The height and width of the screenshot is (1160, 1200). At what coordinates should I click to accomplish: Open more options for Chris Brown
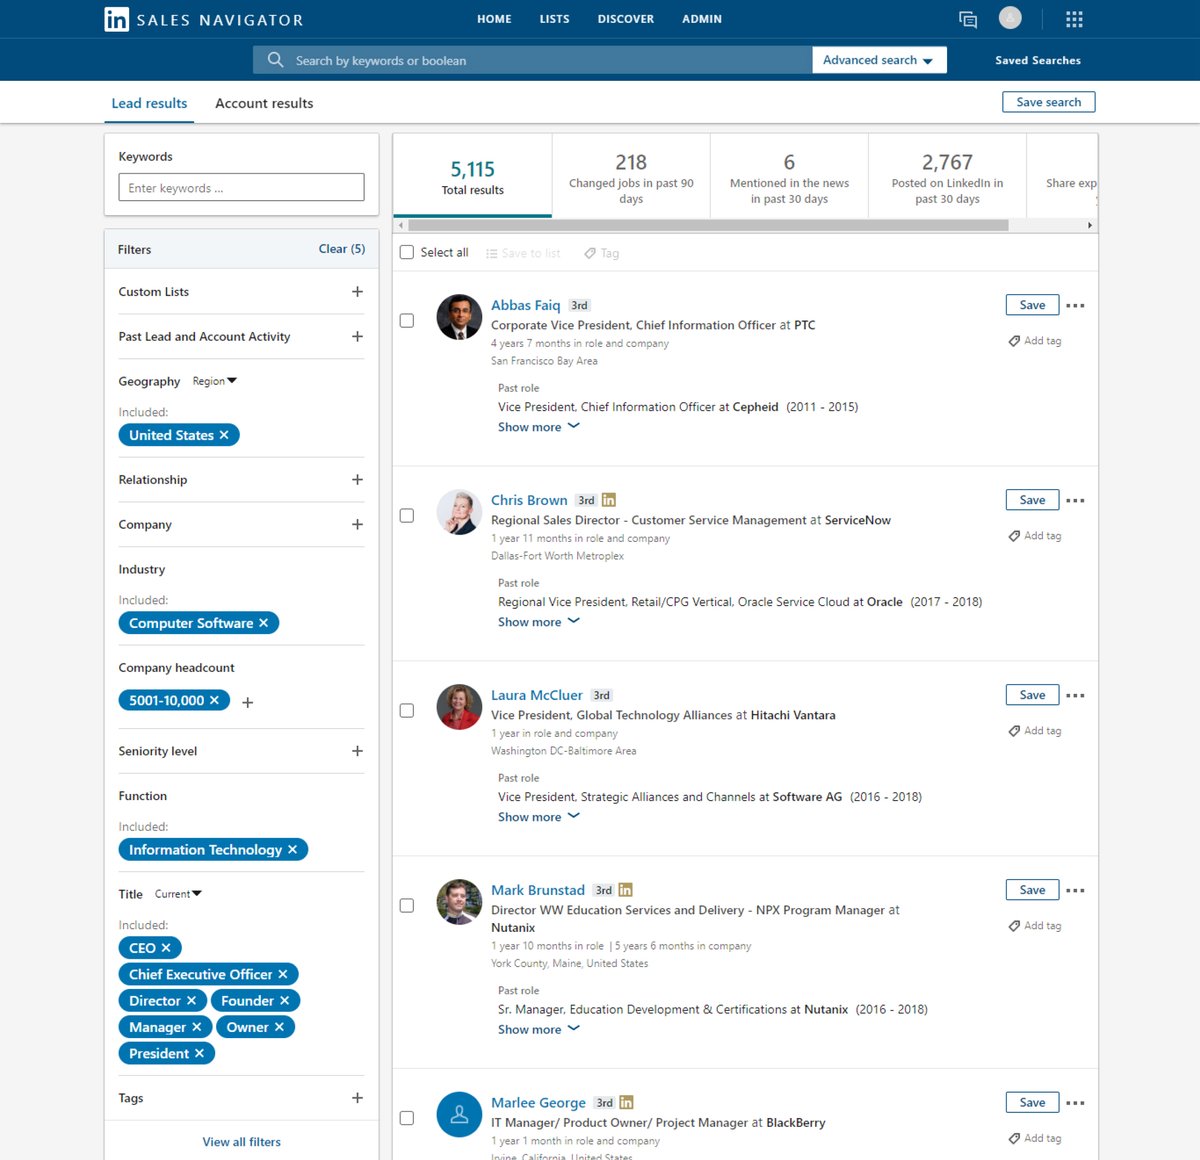coord(1075,501)
